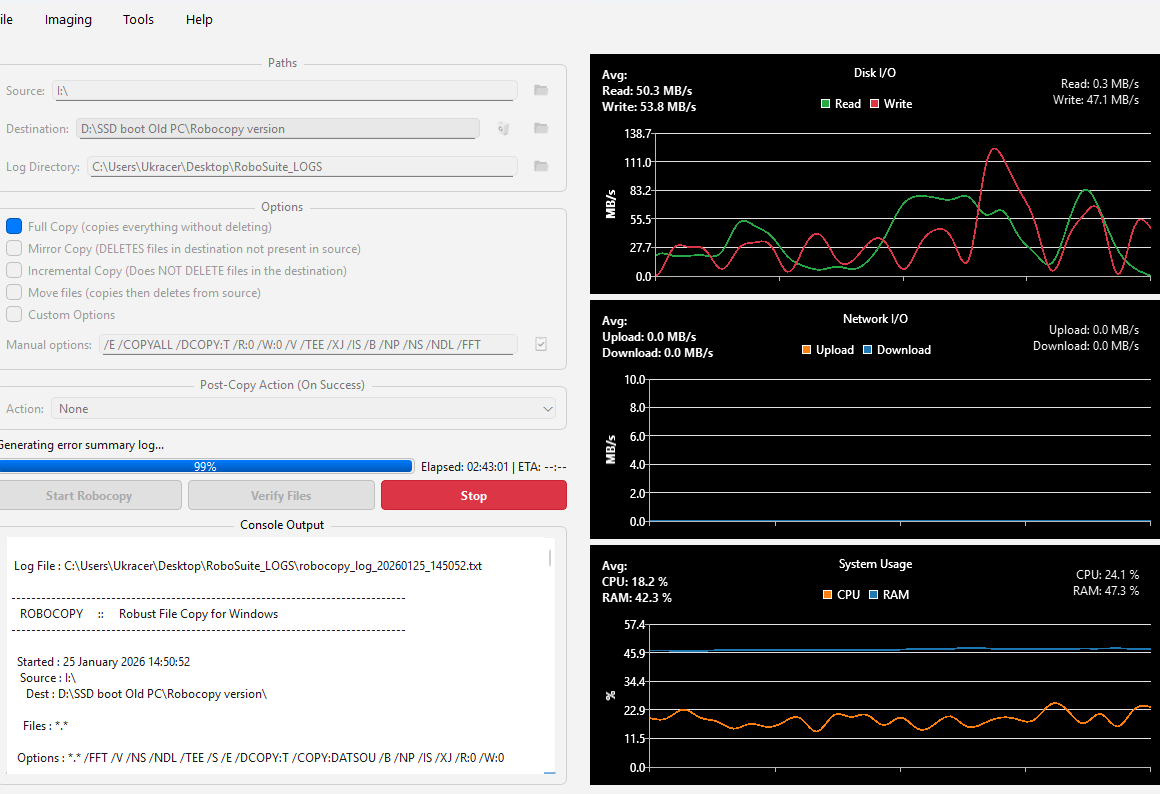Image resolution: width=1160 pixels, height=794 pixels.
Task: Enable the Mirror Copy checkbox
Action: [x=14, y=249]
